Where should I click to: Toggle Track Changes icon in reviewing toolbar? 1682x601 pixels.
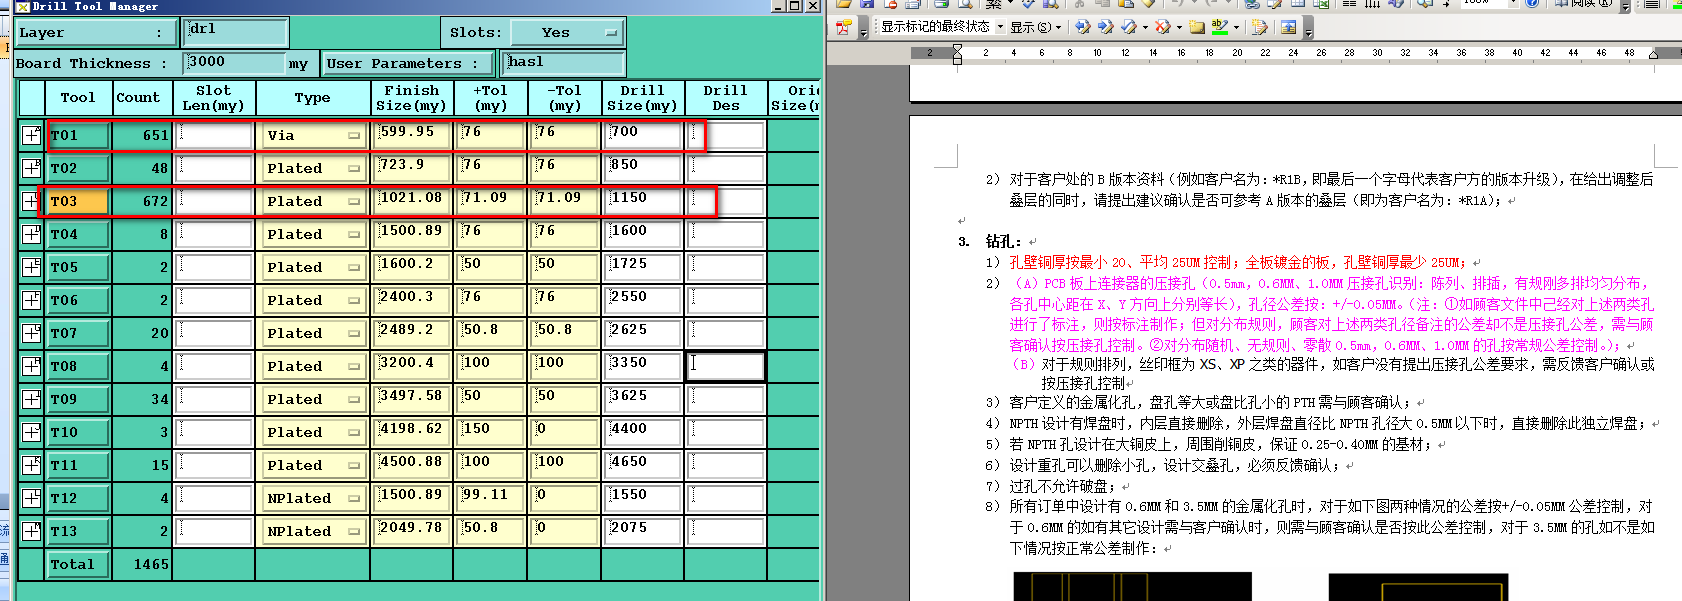pos(1259,27)
